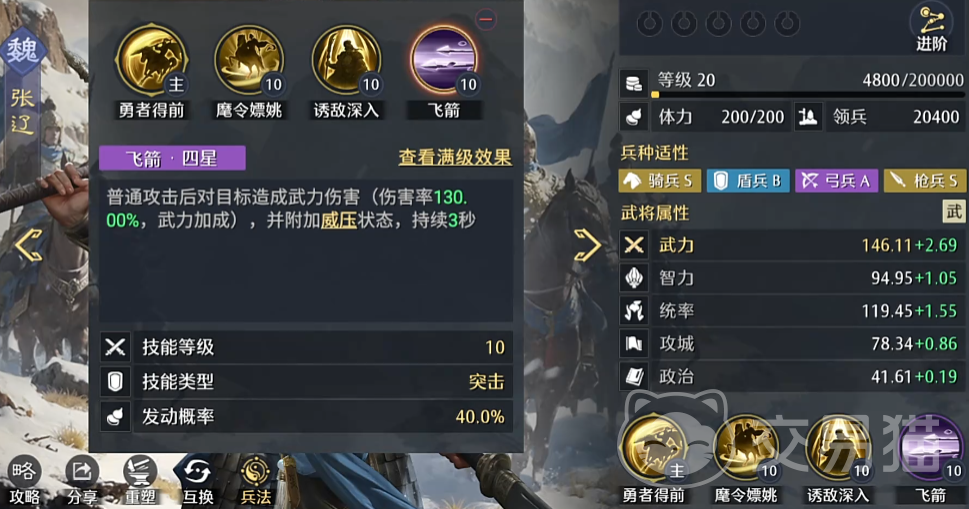Open the 攻略 strategy guide icon
969x509 pixels.
[x=24, y=481]
